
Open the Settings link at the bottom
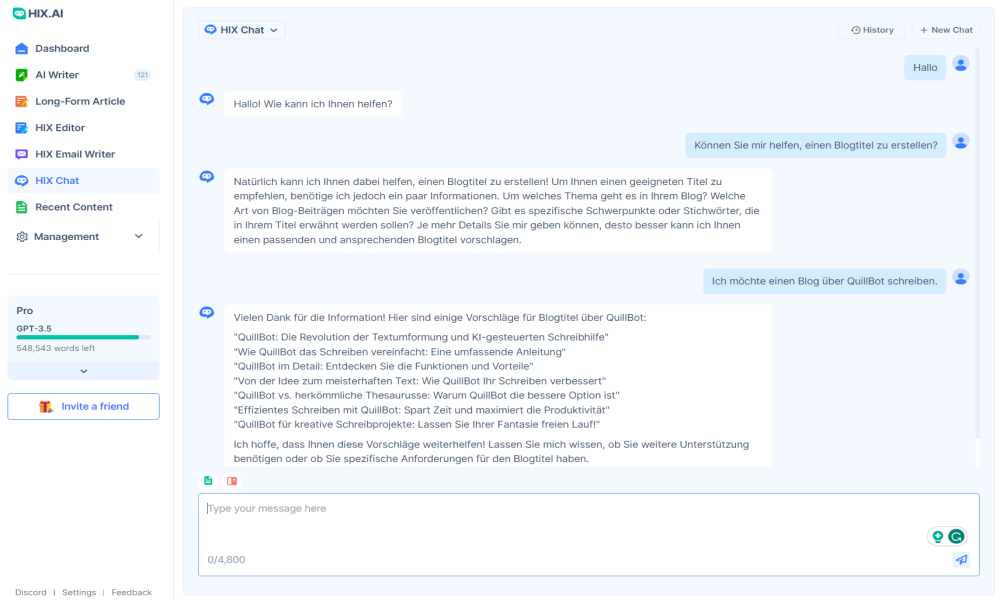[x=79, y=592]
